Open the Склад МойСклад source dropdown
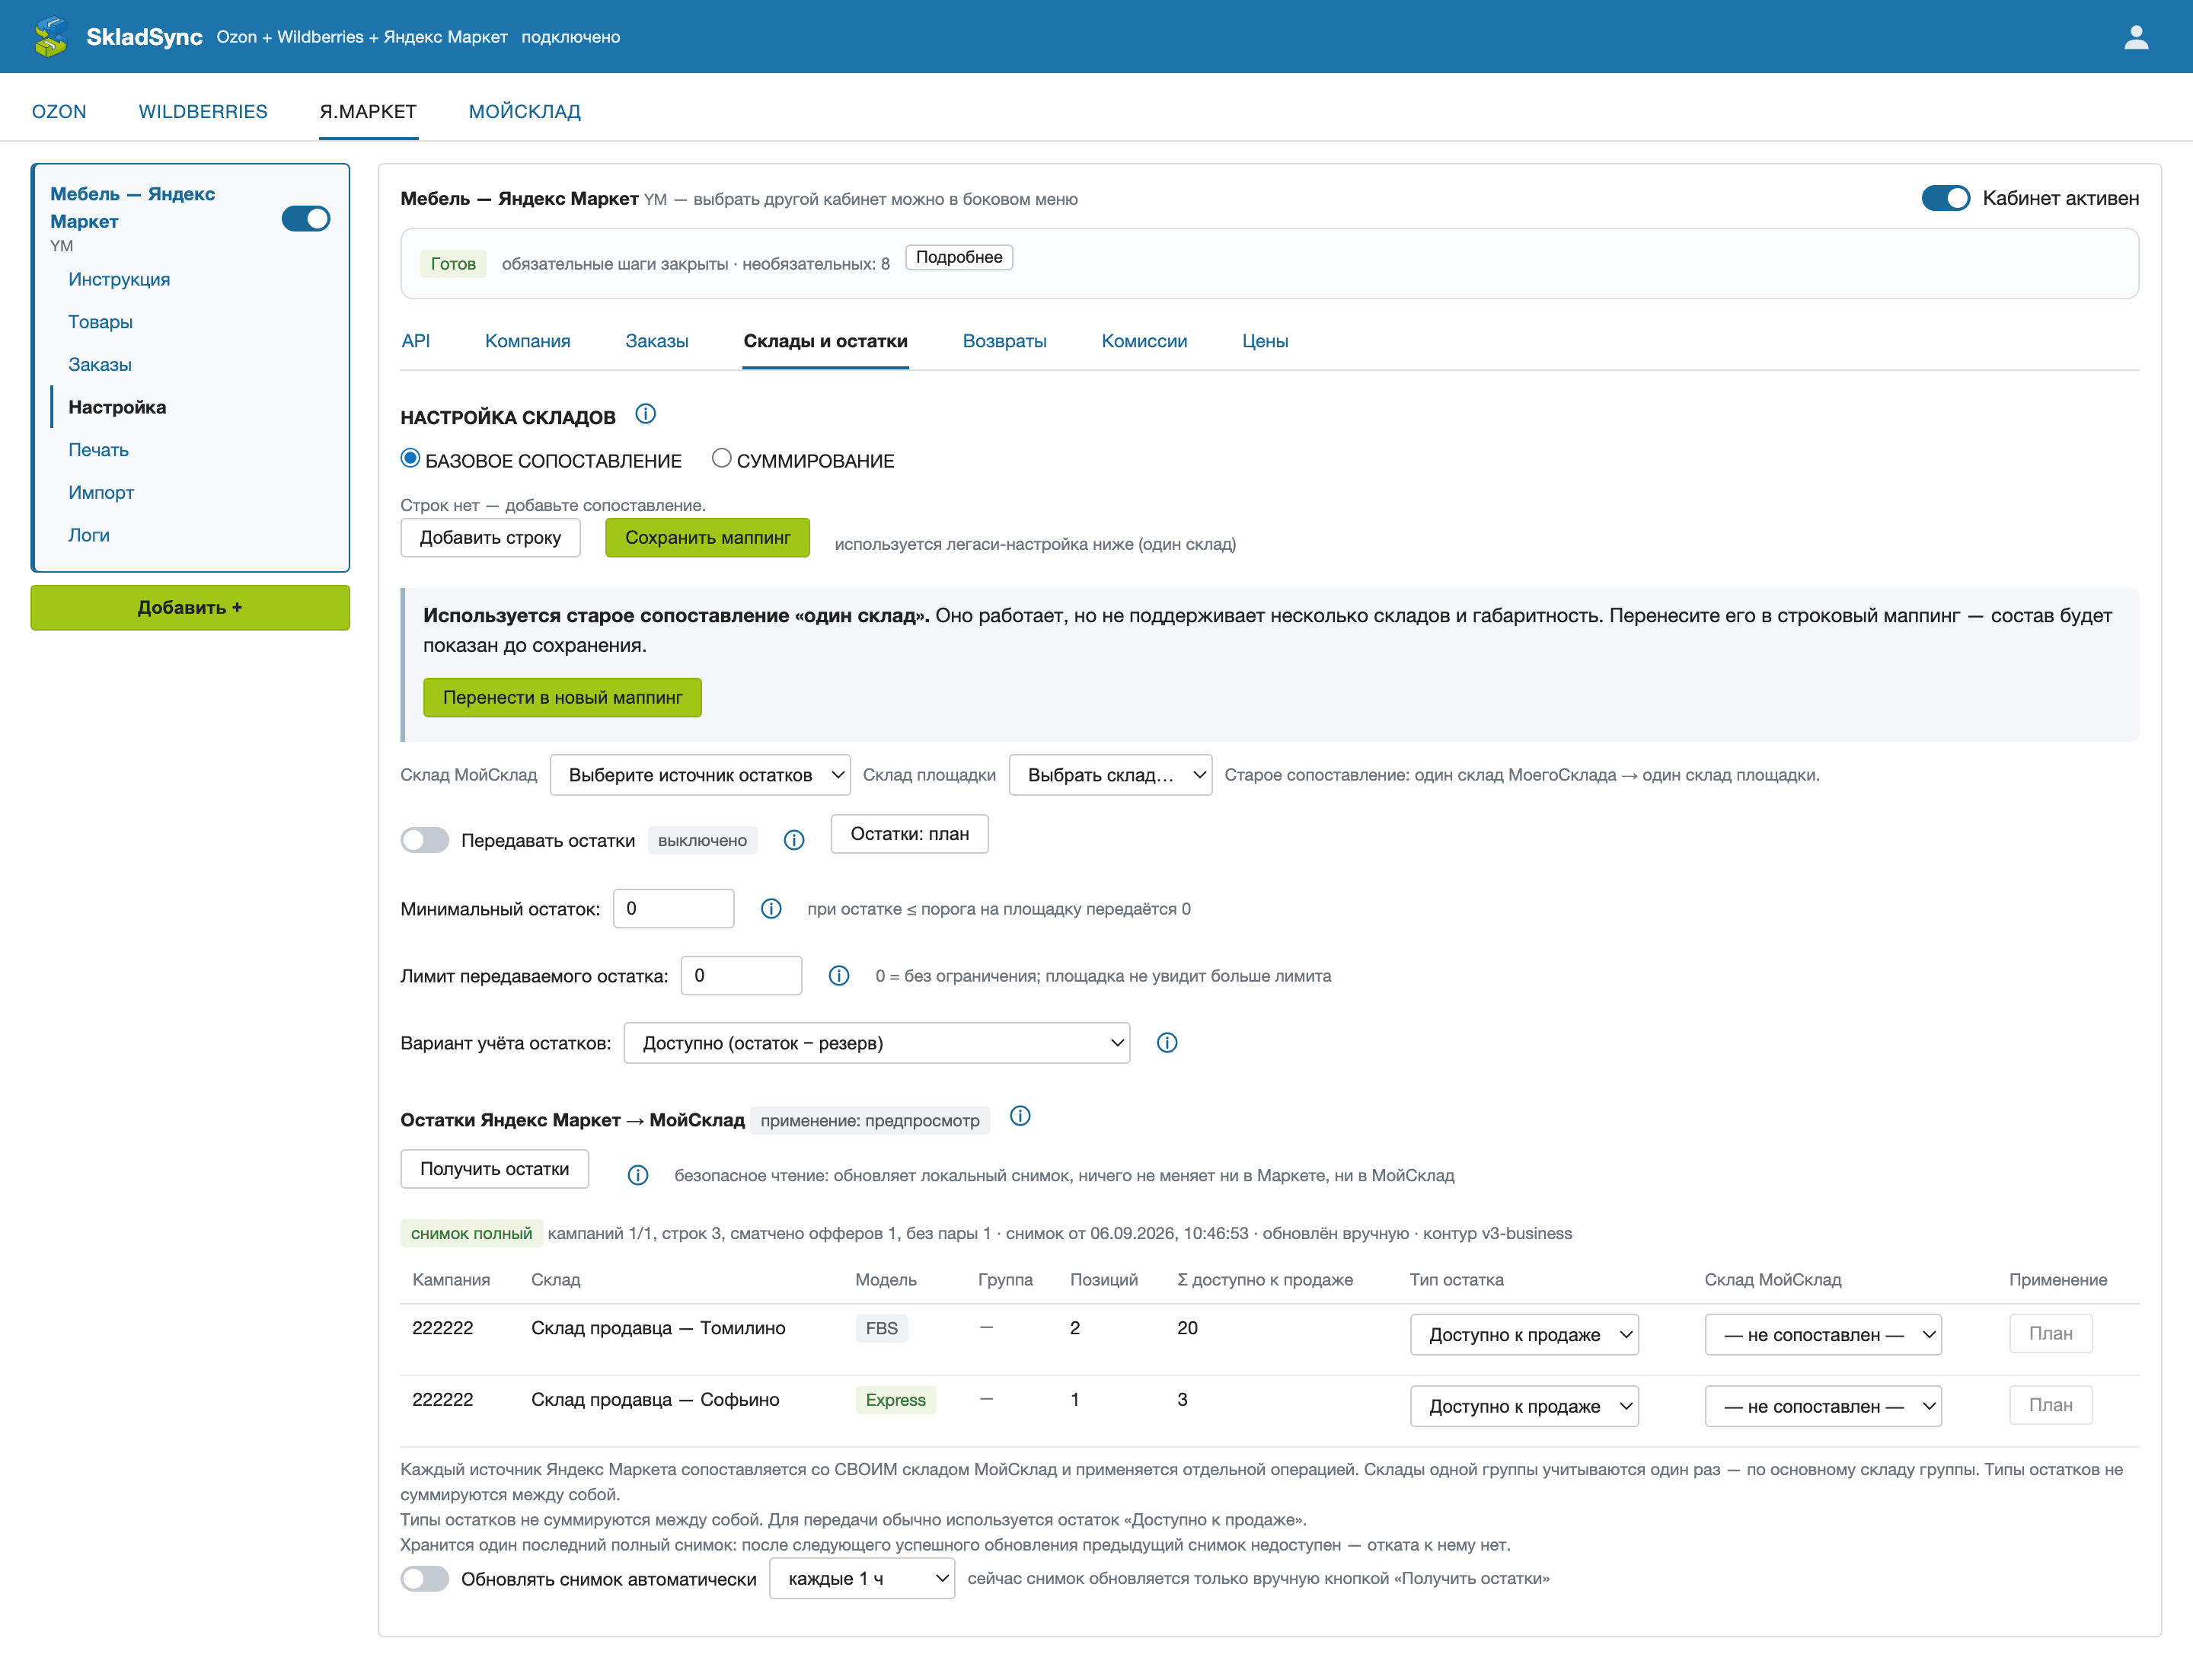The width and height of the screenshot is (2193, 1680). 700,775
